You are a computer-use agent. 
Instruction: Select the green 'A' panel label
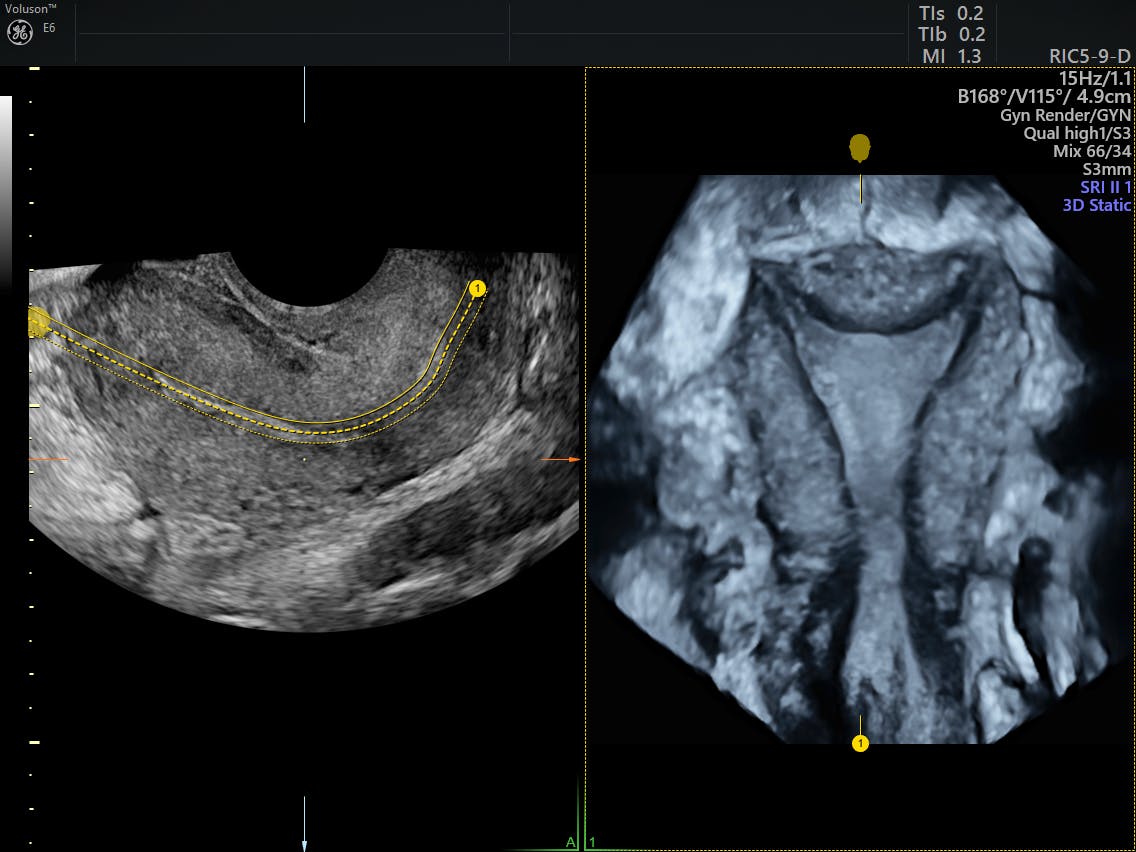click(x=571, y=842)
